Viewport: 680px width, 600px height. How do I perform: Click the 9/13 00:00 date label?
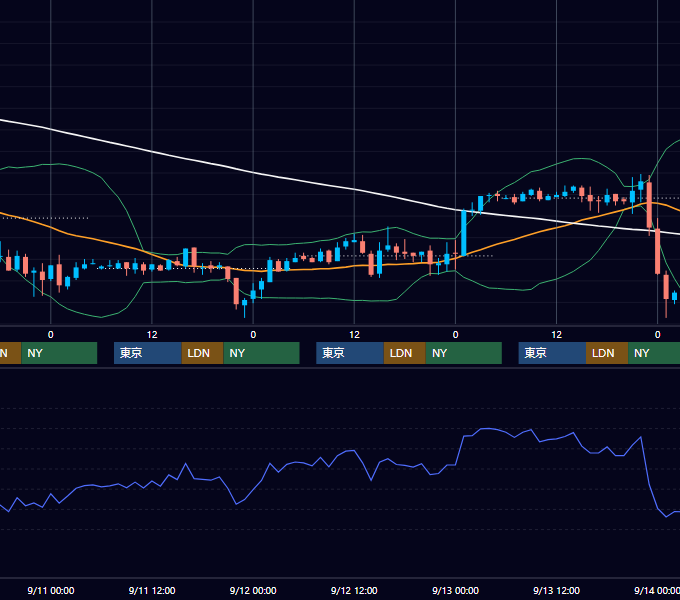coord(455,590)
